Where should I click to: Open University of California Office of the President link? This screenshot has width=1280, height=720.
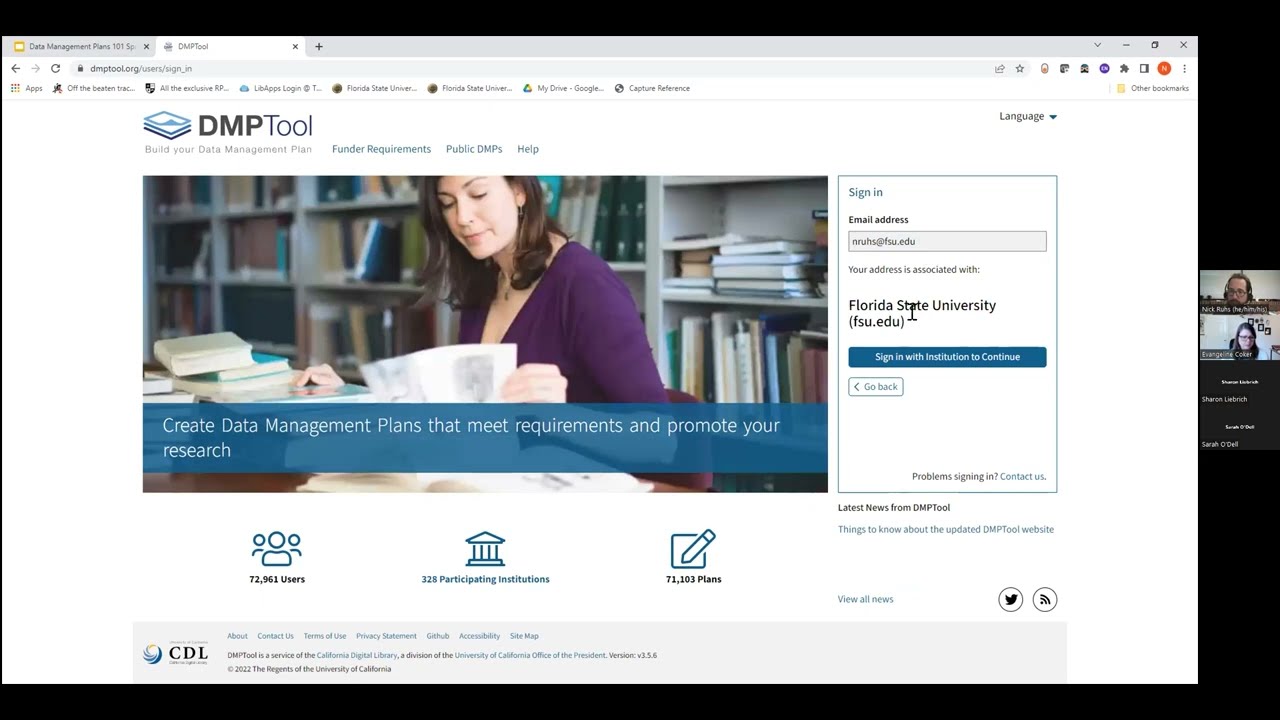point(530,655)
